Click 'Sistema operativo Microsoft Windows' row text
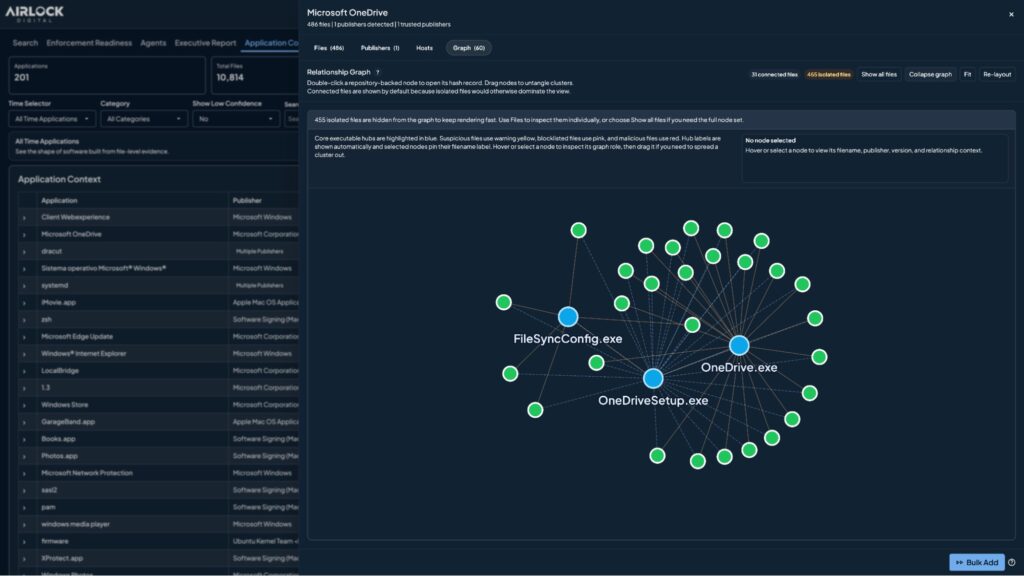This screenshot has width=1024, height=576. (x=103, y=268)
